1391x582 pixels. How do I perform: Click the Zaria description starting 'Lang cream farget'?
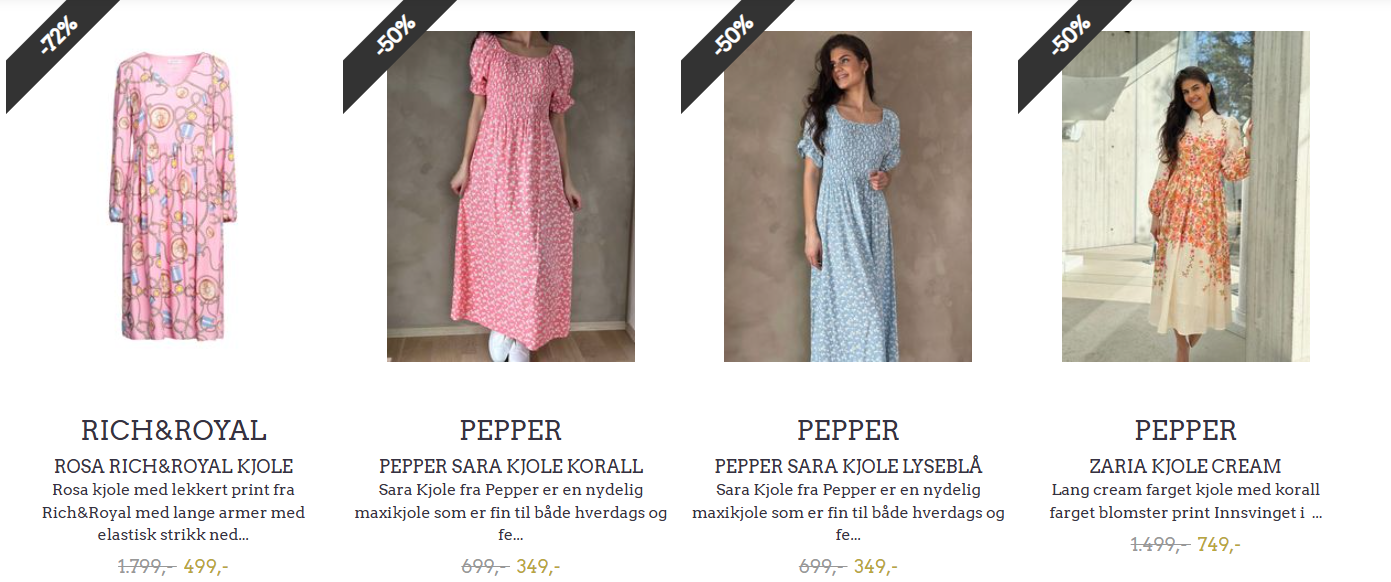click(1186, 501)
